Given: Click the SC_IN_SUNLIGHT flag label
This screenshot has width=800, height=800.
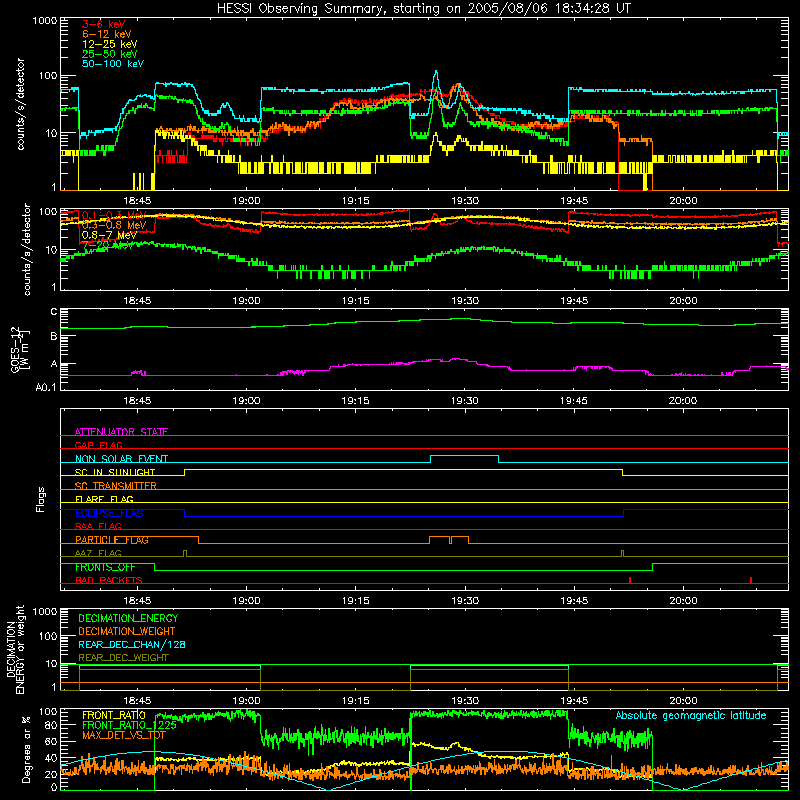Looking at the screenshot, I should [x=115, y=472].
